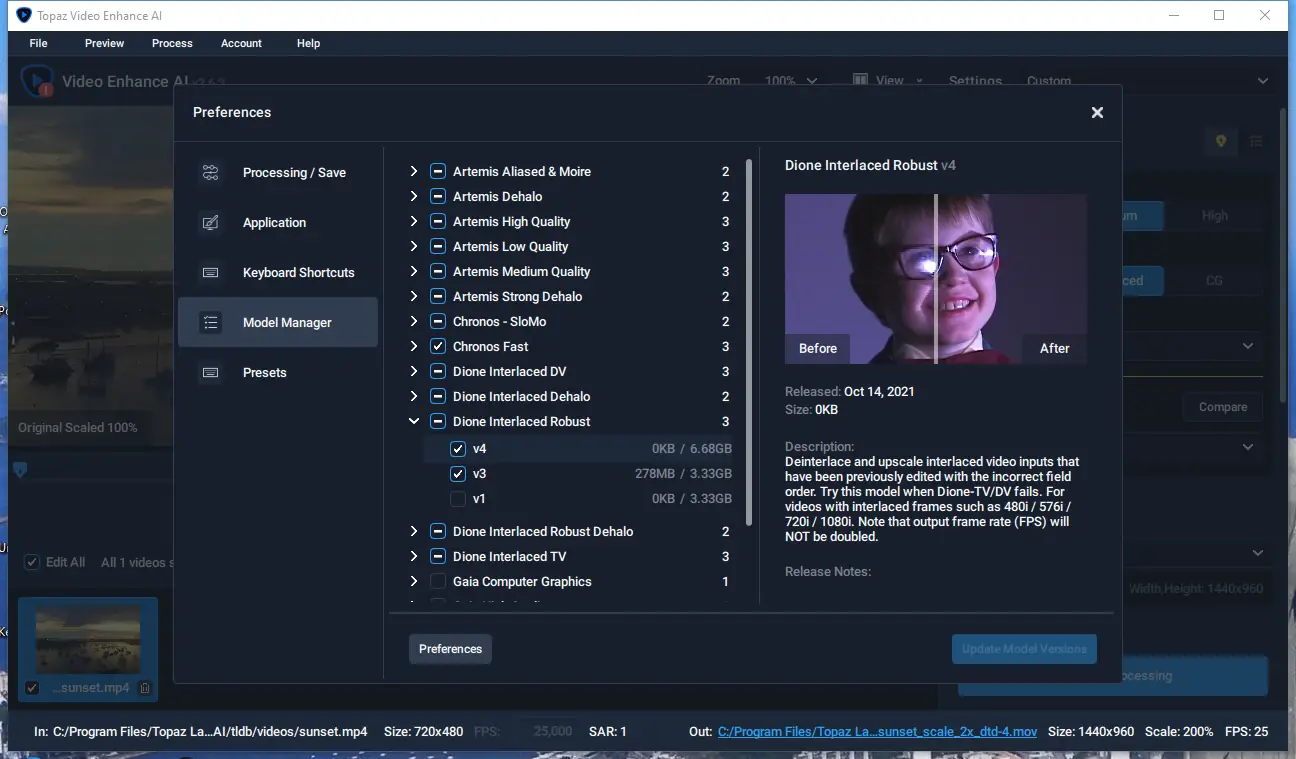This screenshot has height=759, width=1296.
Task: Expand the Dione Interlaced DV model
Action: point(414,372)
